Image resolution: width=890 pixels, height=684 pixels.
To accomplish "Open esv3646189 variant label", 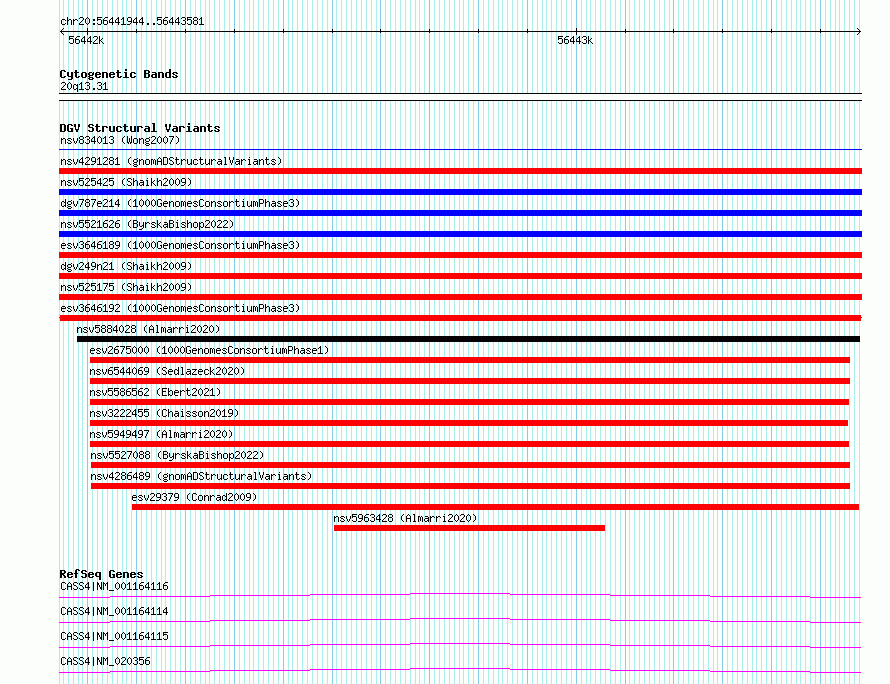I will pyautogui.click(x=180, y=245).
